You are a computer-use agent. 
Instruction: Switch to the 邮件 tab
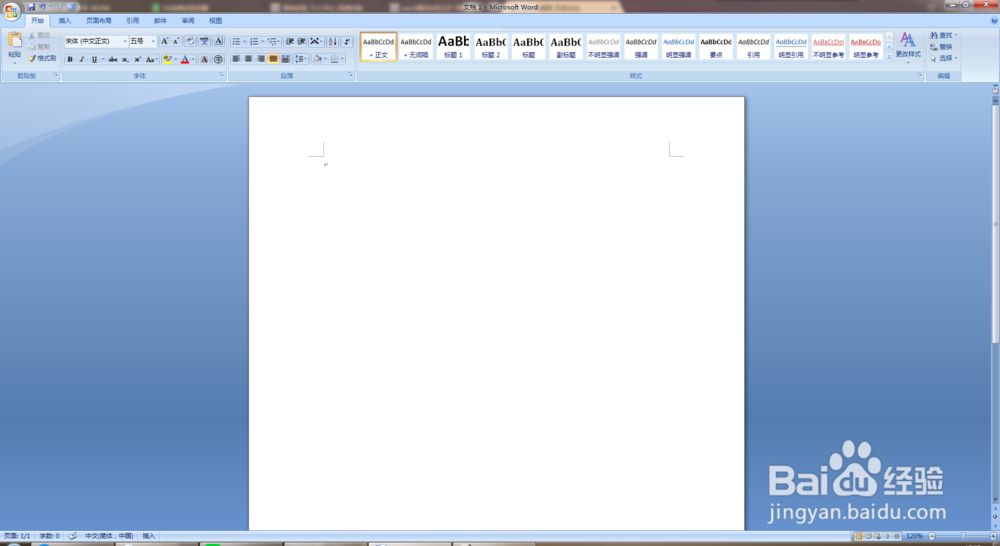(160, 20)
